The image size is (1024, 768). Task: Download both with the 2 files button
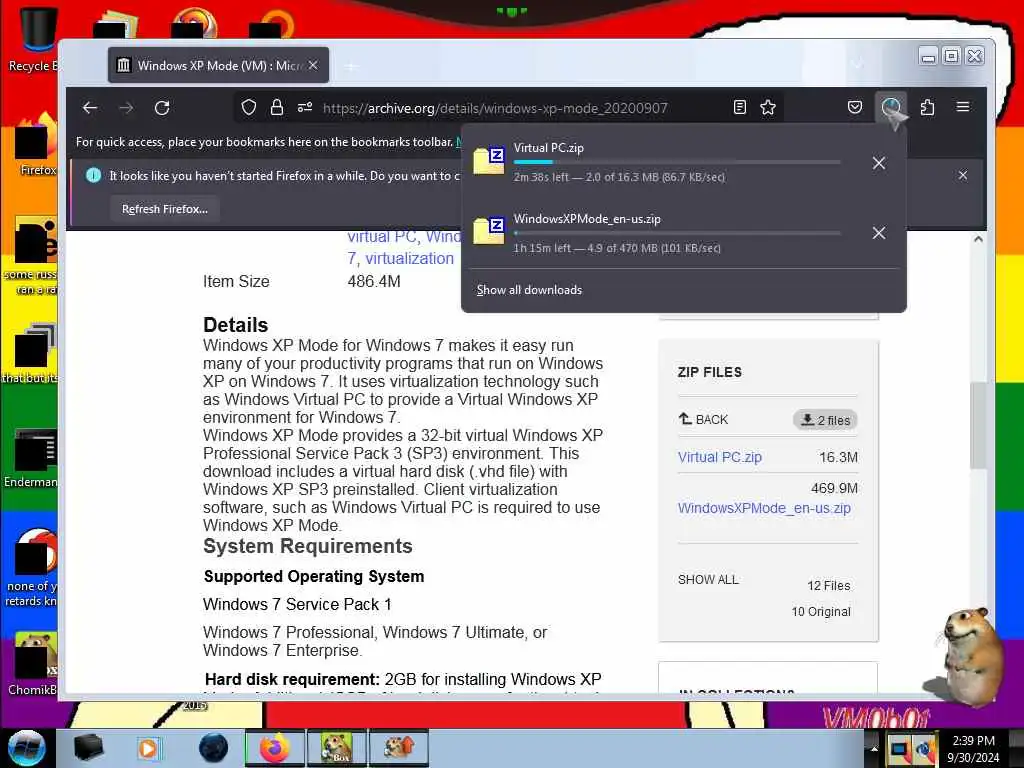pyautogui.click(x=825, y=420)
